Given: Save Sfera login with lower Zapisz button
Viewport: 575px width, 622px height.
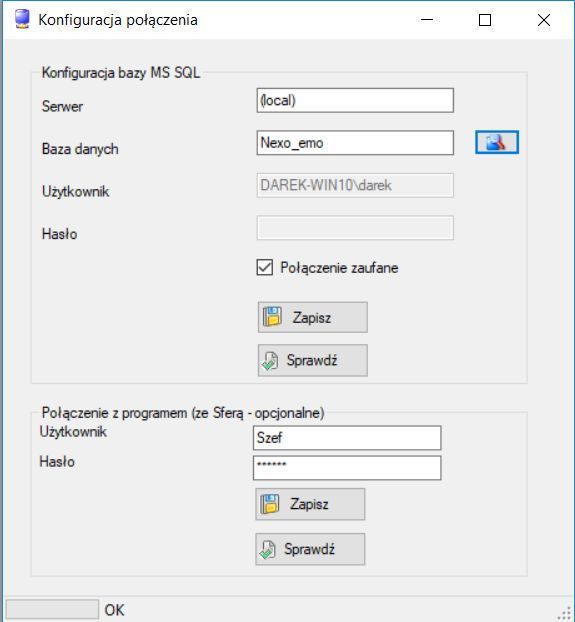Looking at the screenshot, I should [x=310, y=504].
